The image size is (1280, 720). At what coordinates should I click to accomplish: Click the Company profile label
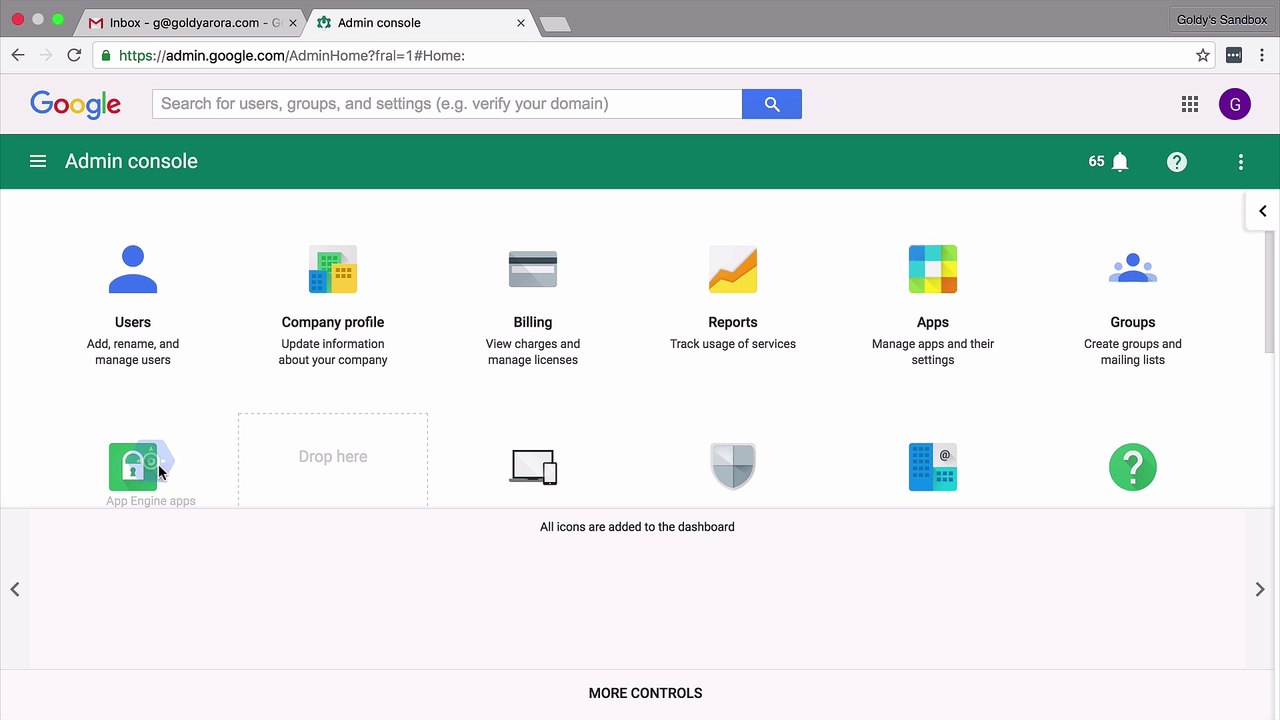(x=333, y=322)
